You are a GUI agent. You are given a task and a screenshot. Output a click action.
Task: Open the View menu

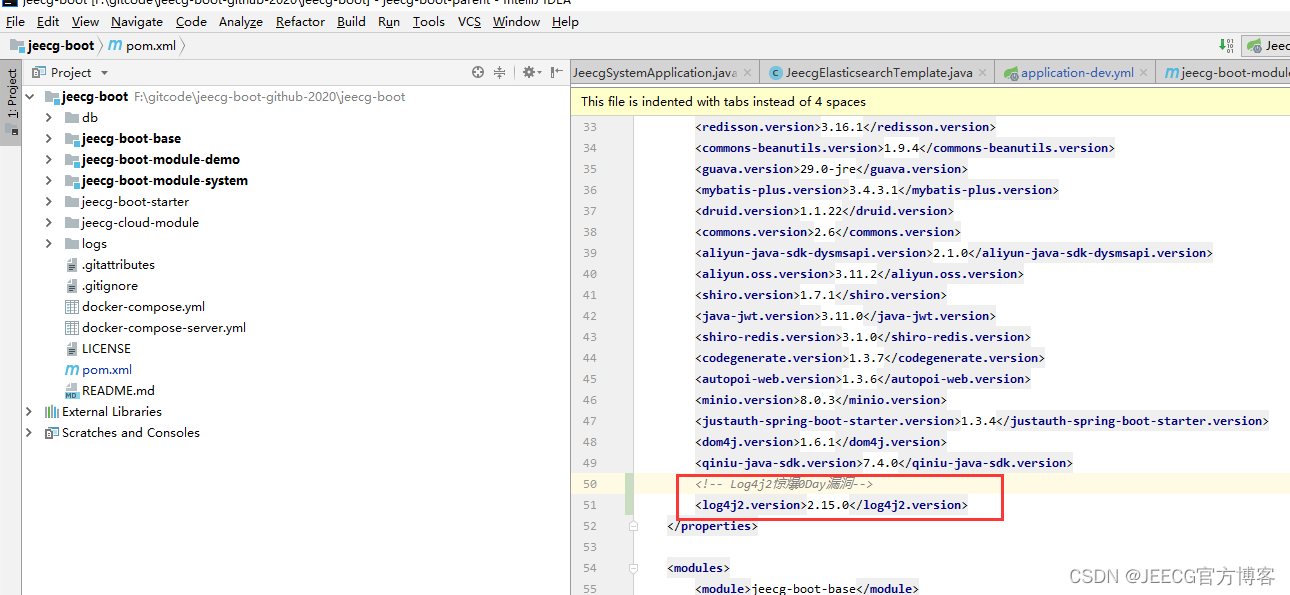[85, 21]
